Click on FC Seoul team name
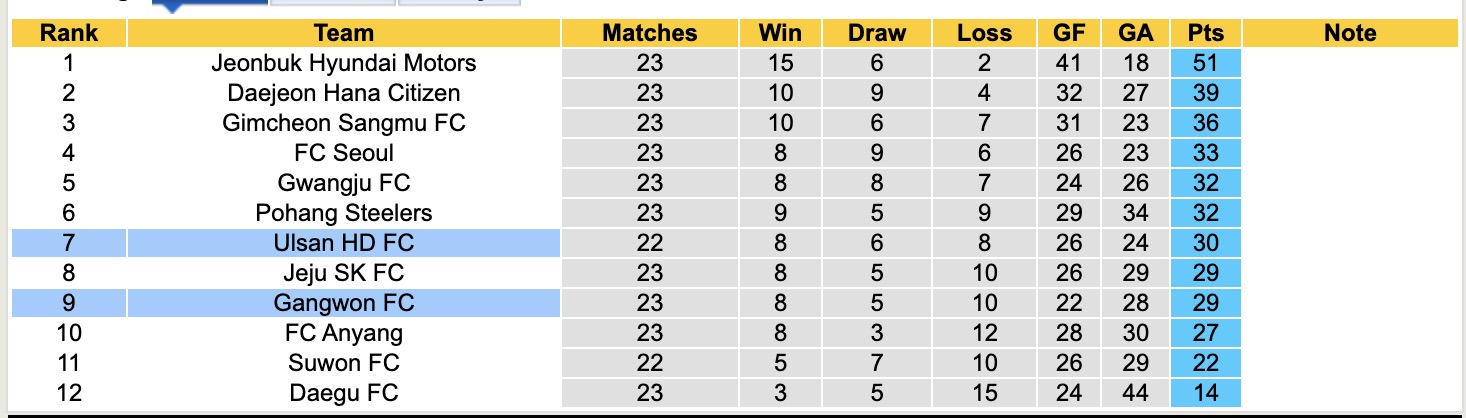This screenshot has width=1466, height=418. (343, 153)
